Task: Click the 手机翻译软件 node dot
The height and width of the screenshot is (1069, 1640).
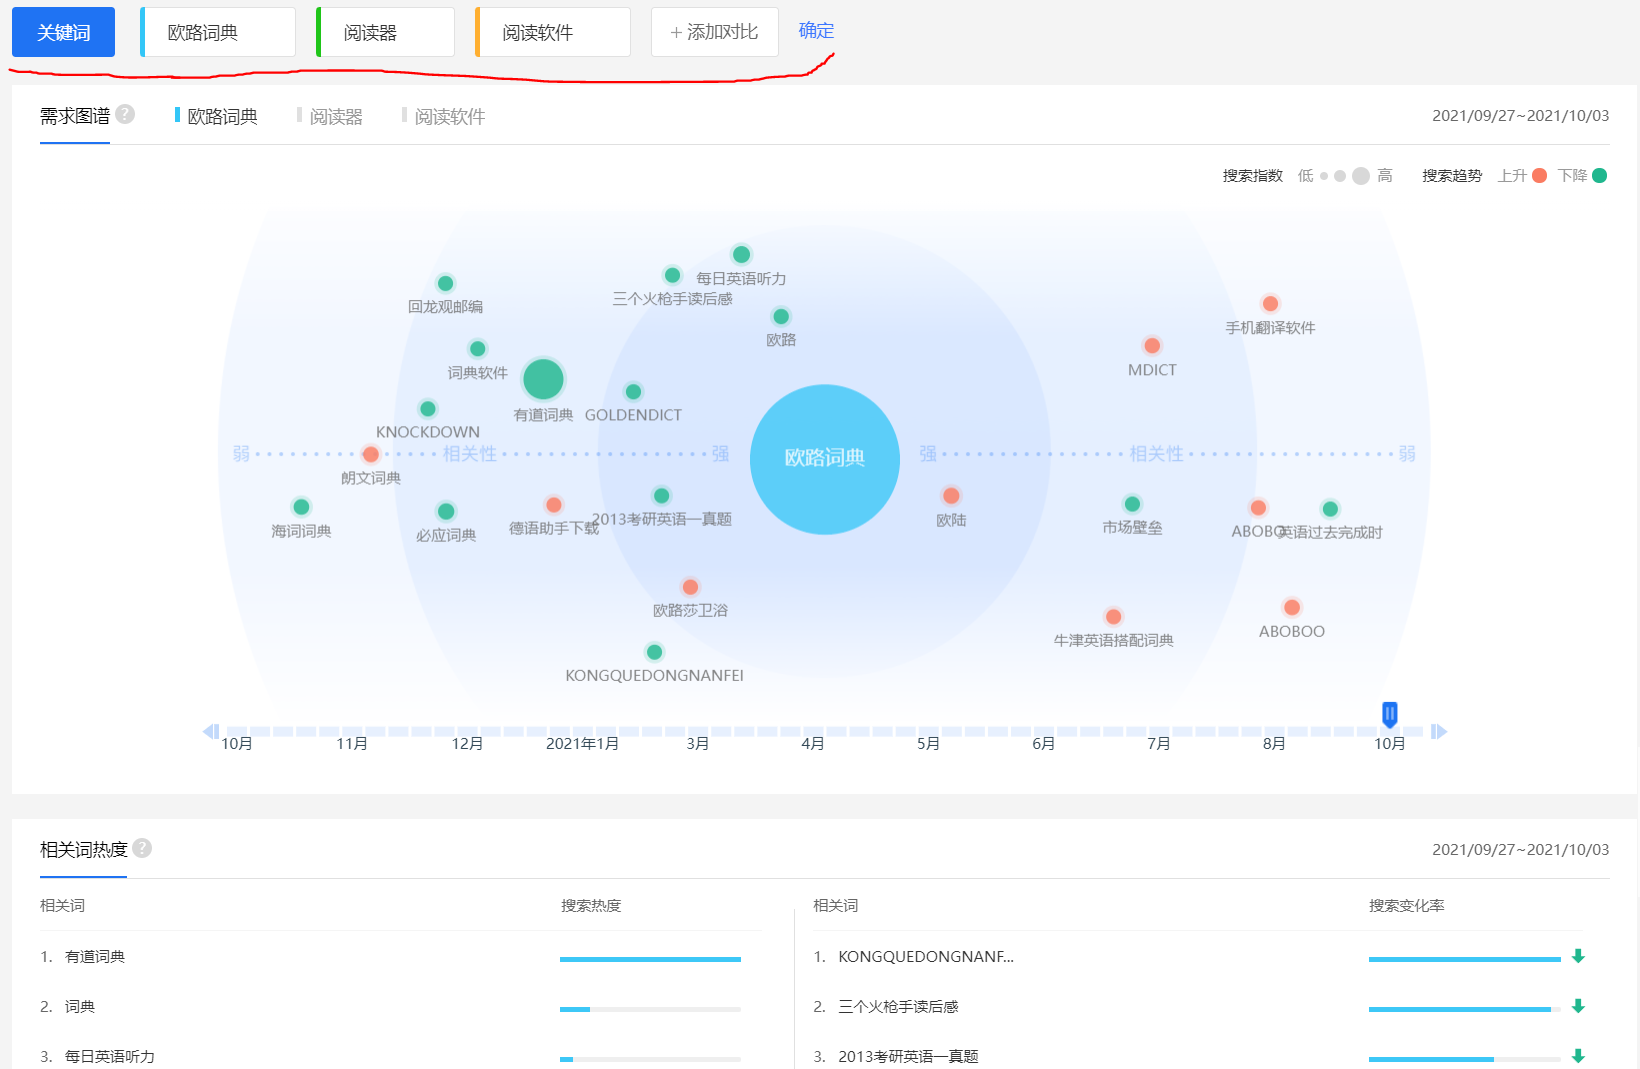Action: pos(1270,304)
